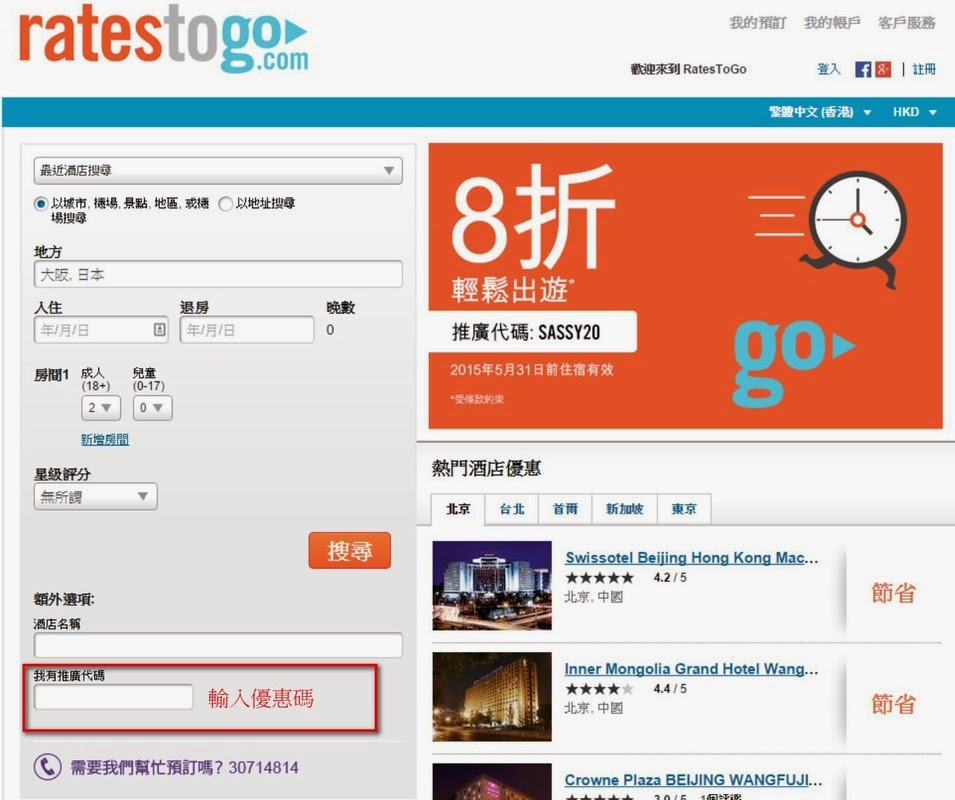Open the Swissotel Beijing hotel thumbnail

pos(492,585)
